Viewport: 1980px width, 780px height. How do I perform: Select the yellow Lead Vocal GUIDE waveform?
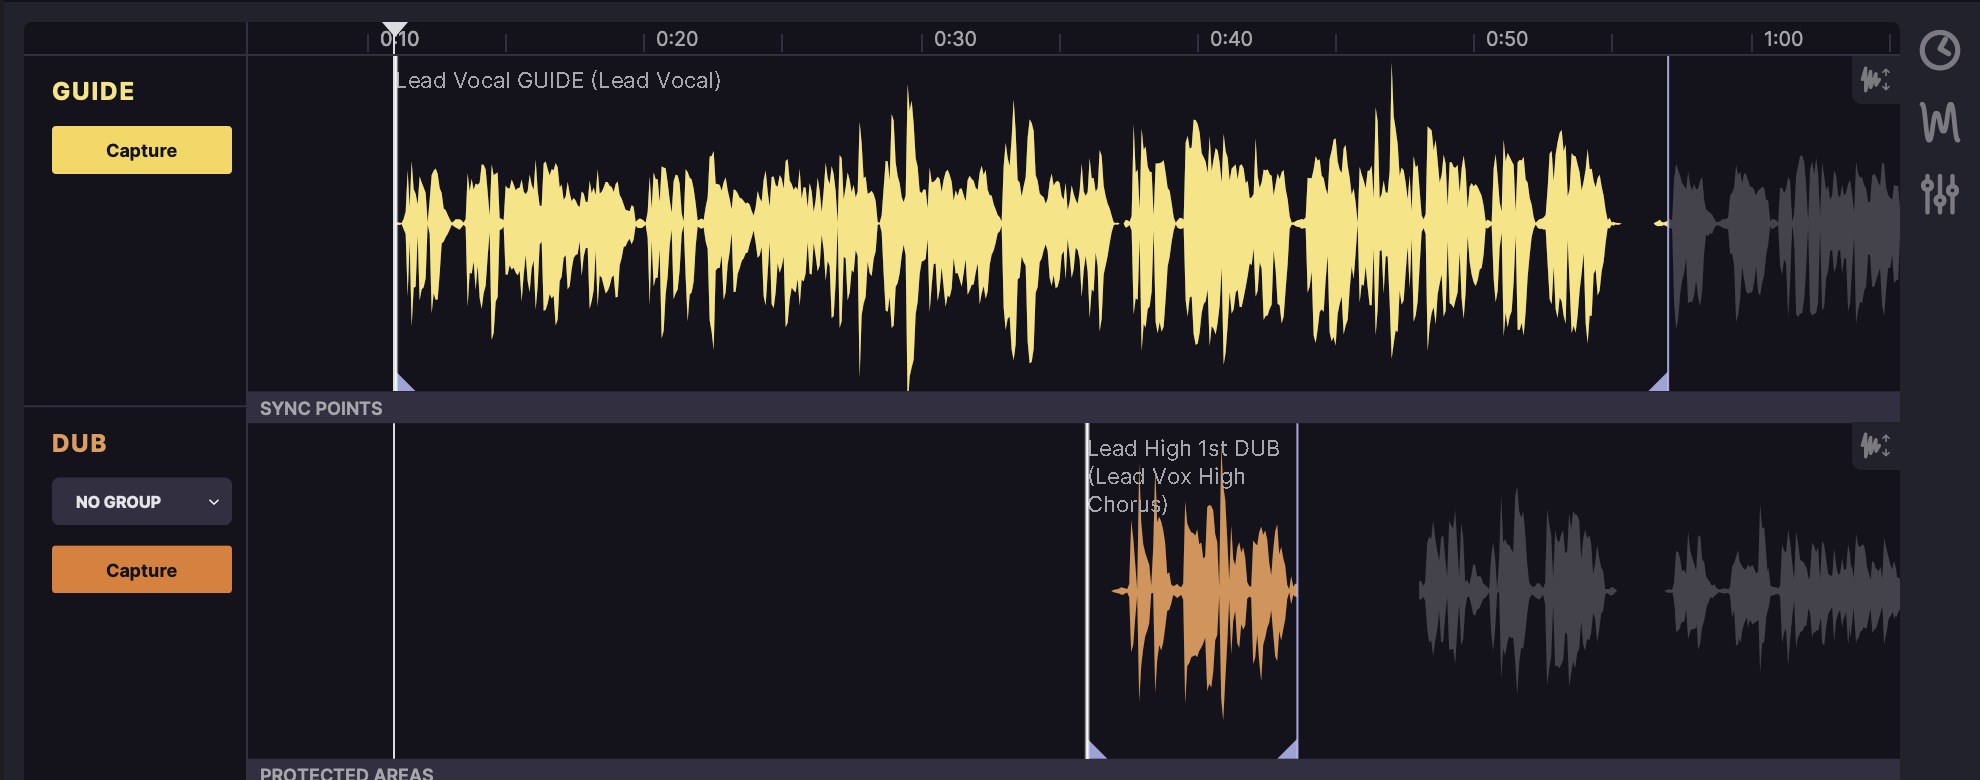(x=1000, y=225)
